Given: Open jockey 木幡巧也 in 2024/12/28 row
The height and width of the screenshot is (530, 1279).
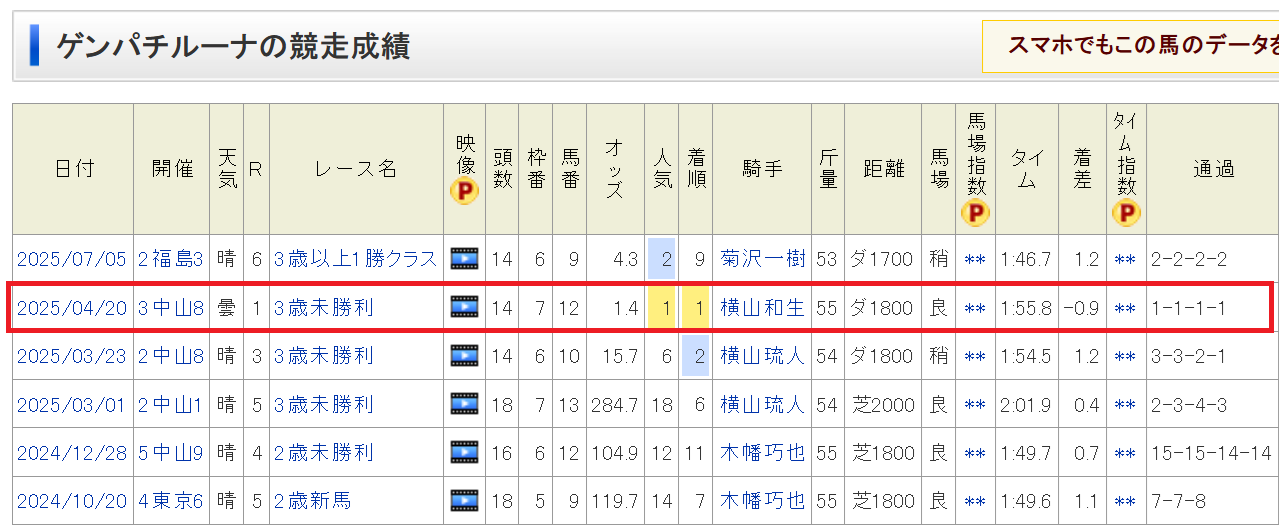Looking at the screenshot, I should point(763,453).
